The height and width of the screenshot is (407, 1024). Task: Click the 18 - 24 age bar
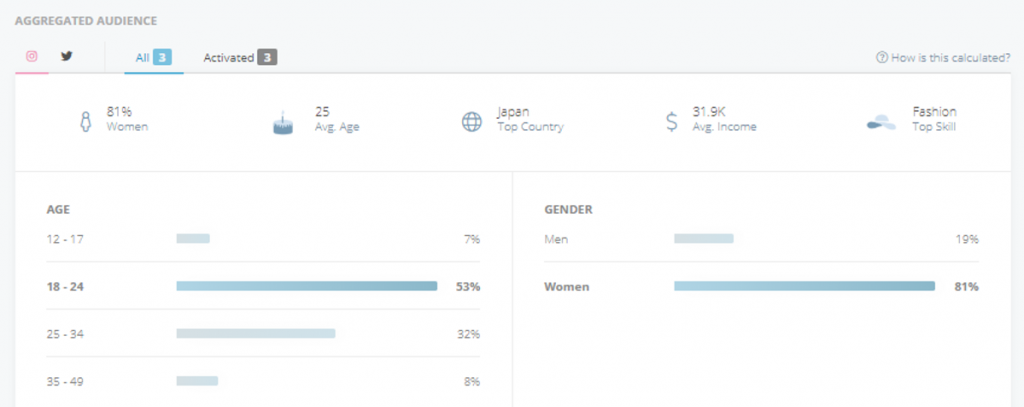coord(306,286)
